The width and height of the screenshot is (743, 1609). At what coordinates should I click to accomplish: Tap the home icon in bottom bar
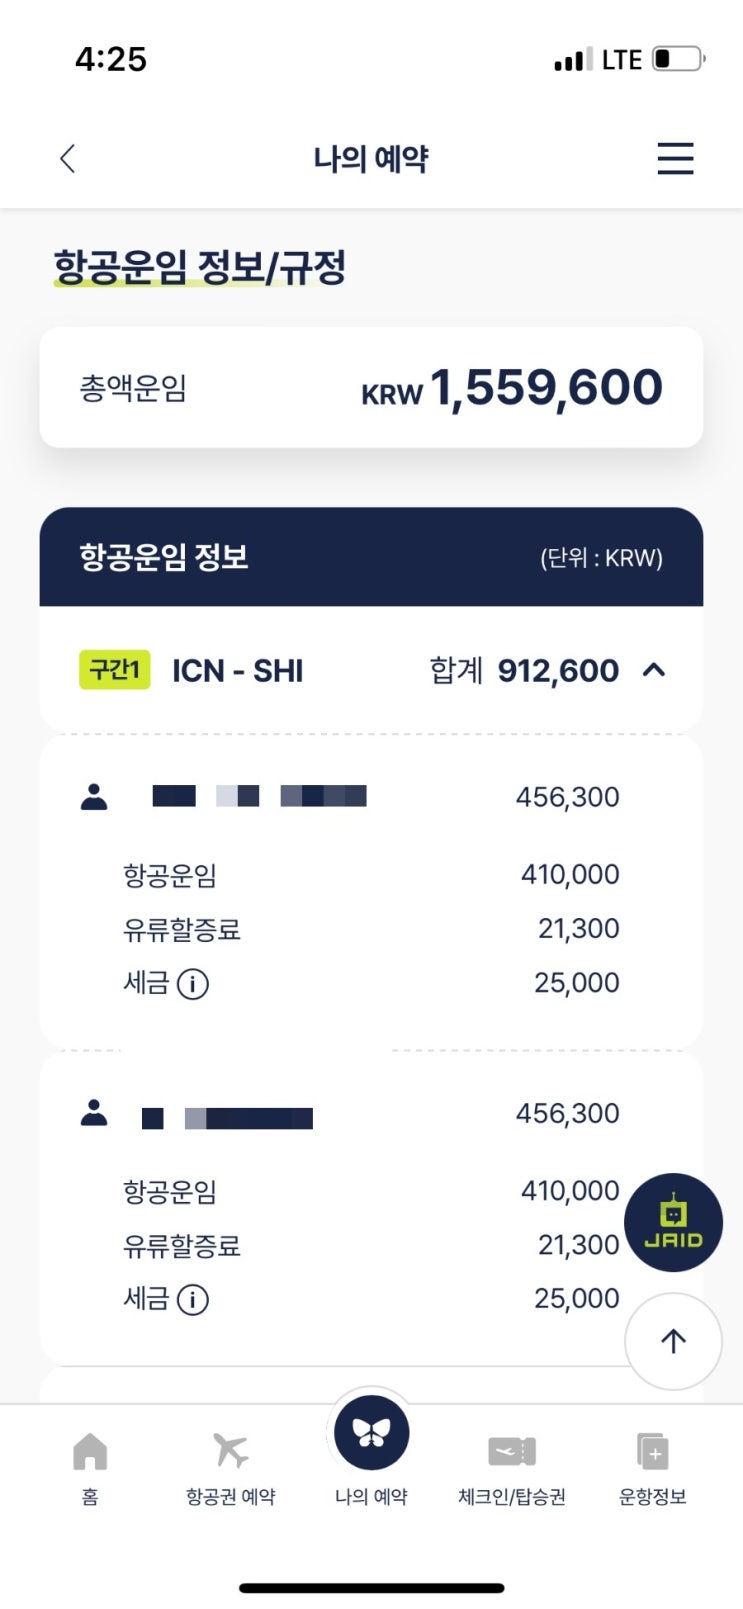pos(90,1452)
